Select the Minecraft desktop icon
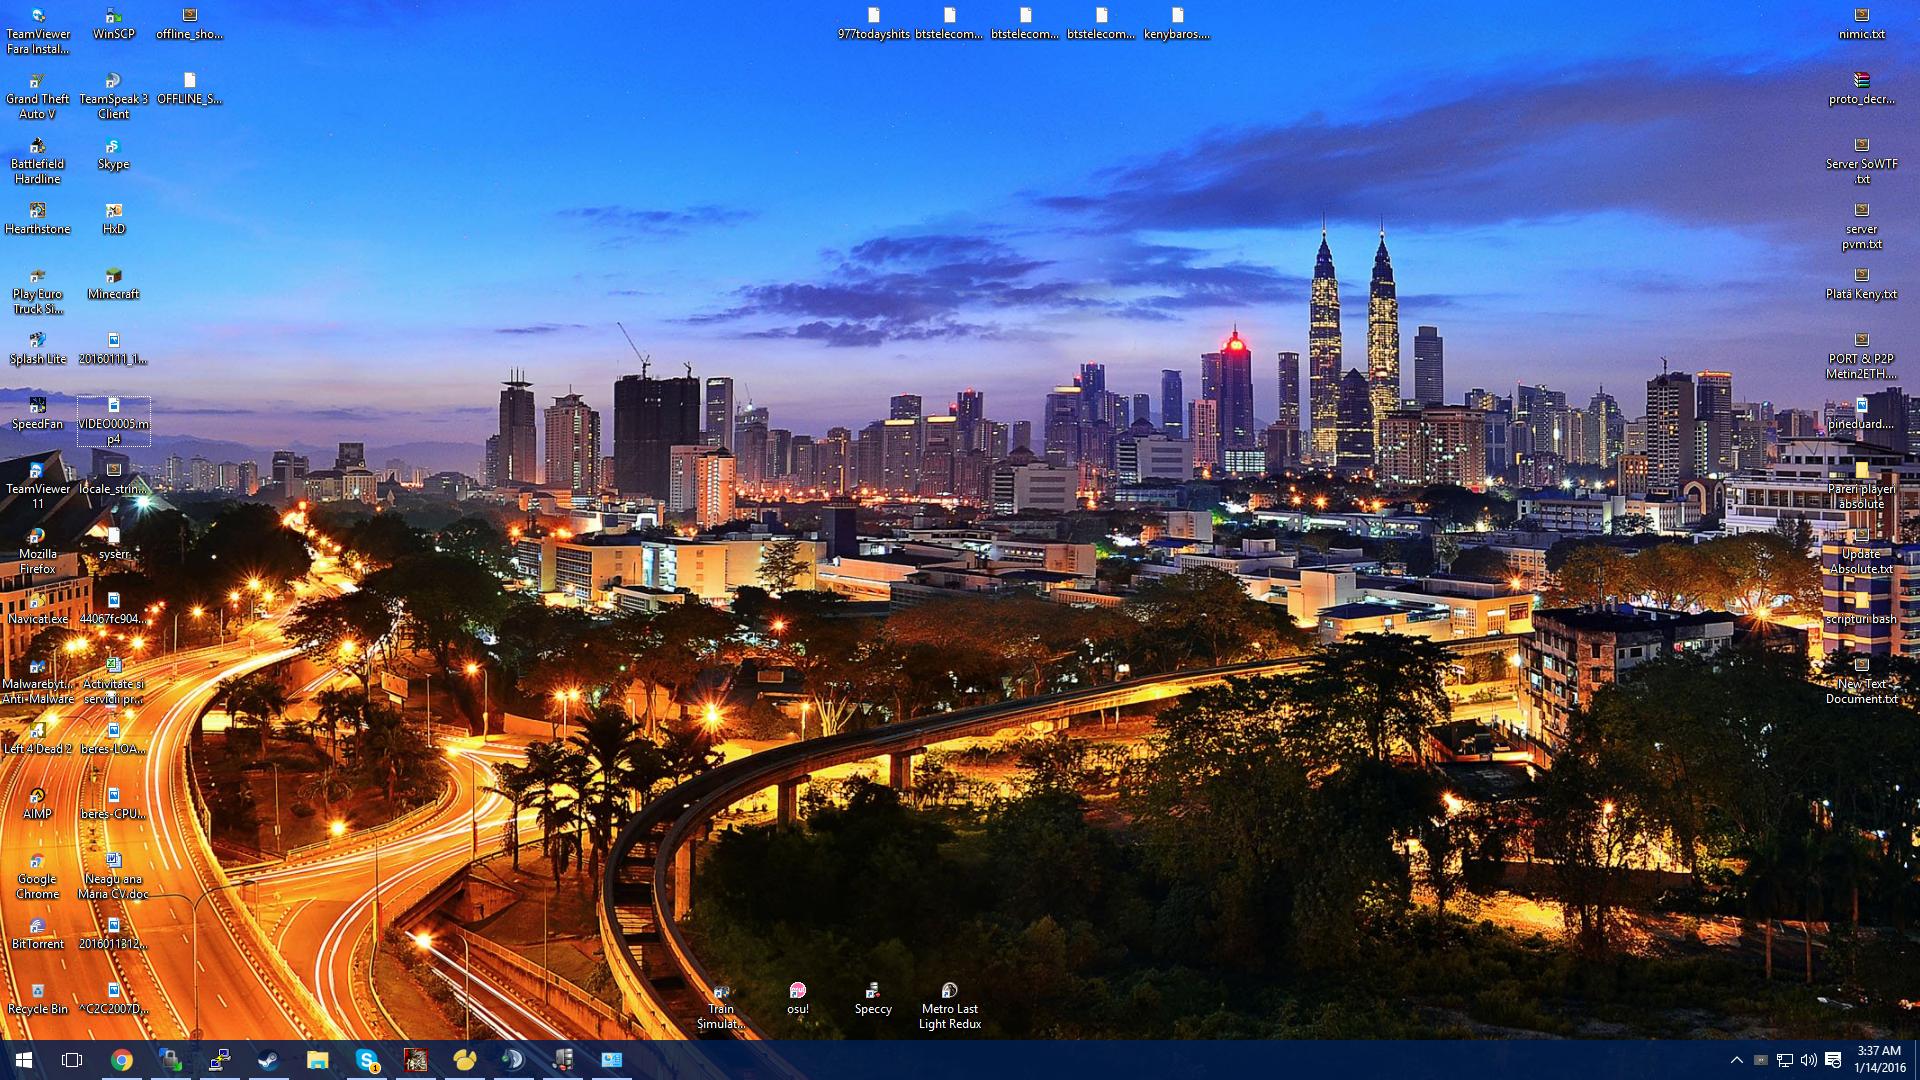This screenshot has width=1920, height=1080. (x=113, y=284)
